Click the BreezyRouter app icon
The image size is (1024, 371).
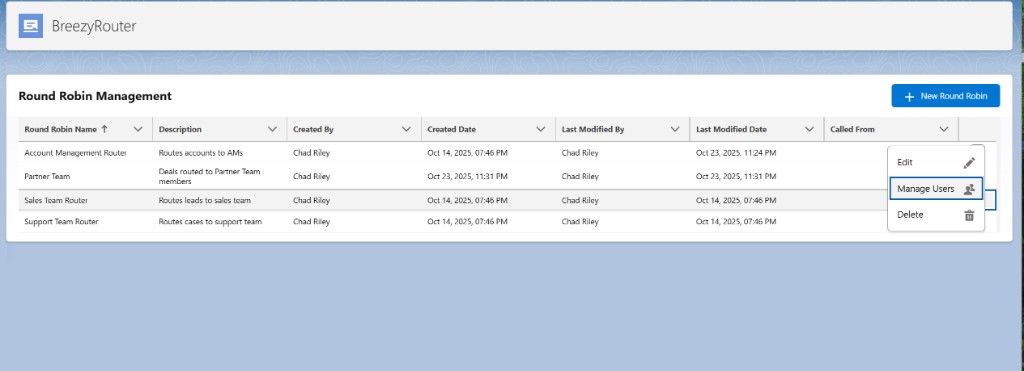(x=31, y=26)
